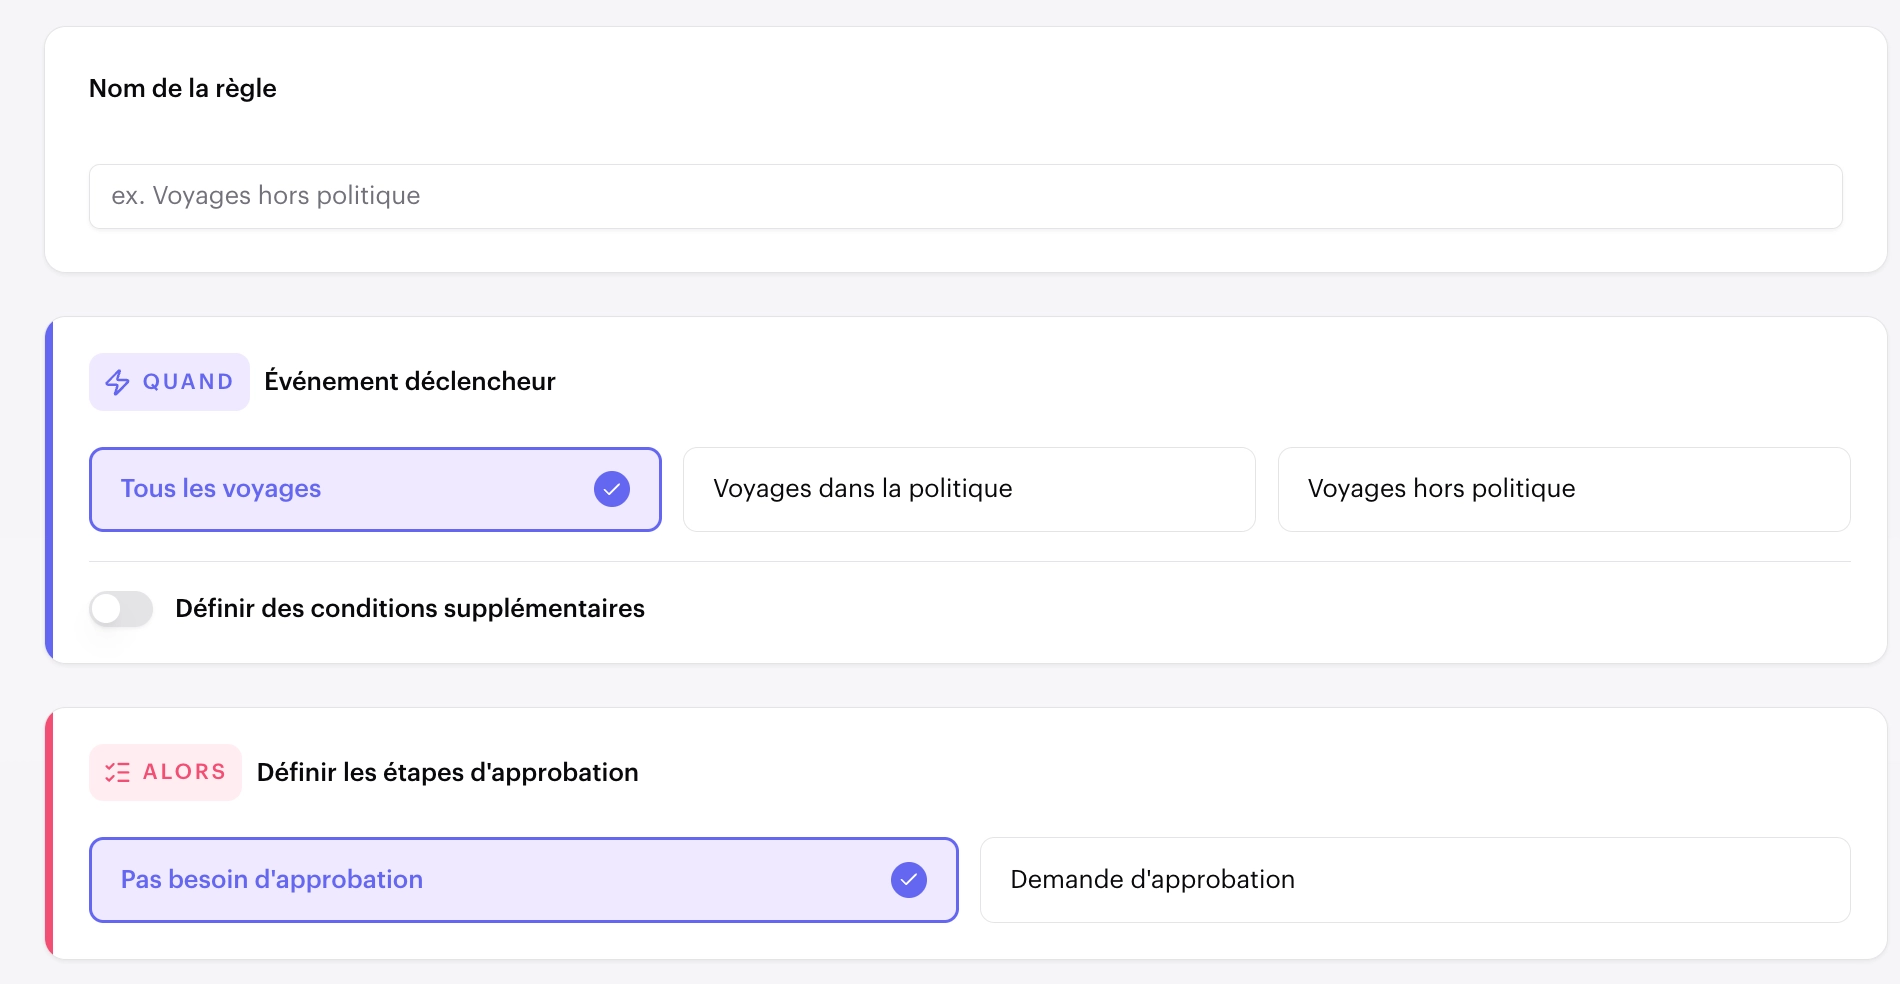Click the checkmark on 'Pas besoin d'approbation'

point(909,880)
